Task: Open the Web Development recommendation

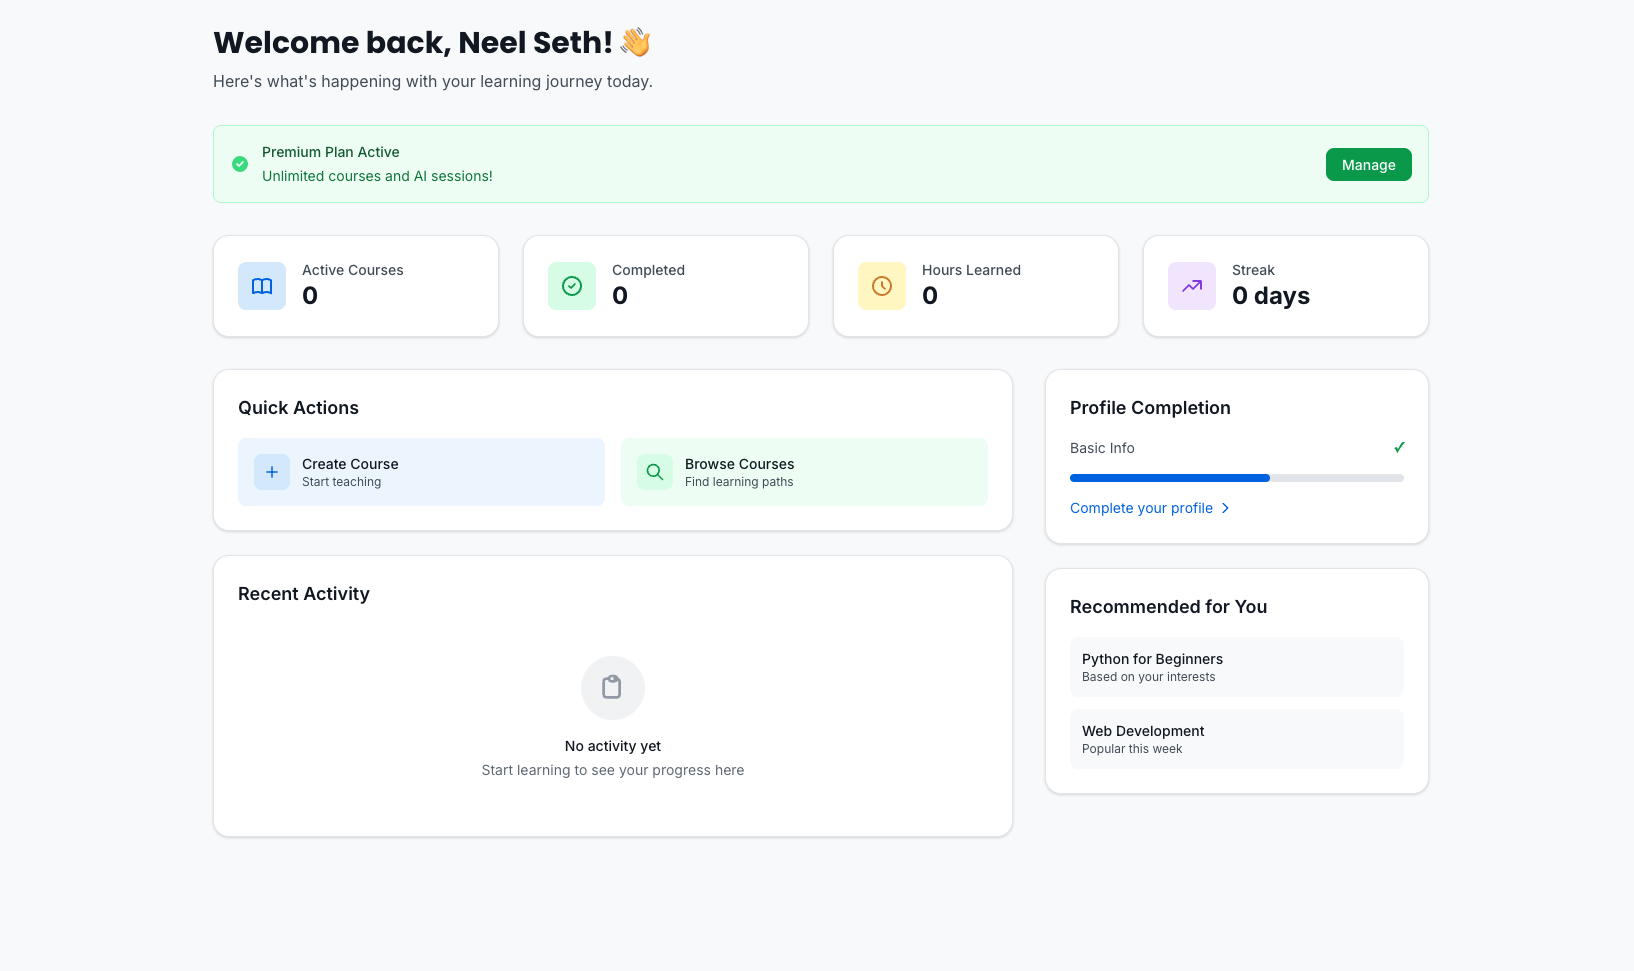Action: pyautogui.click(x=1237, y=739)
